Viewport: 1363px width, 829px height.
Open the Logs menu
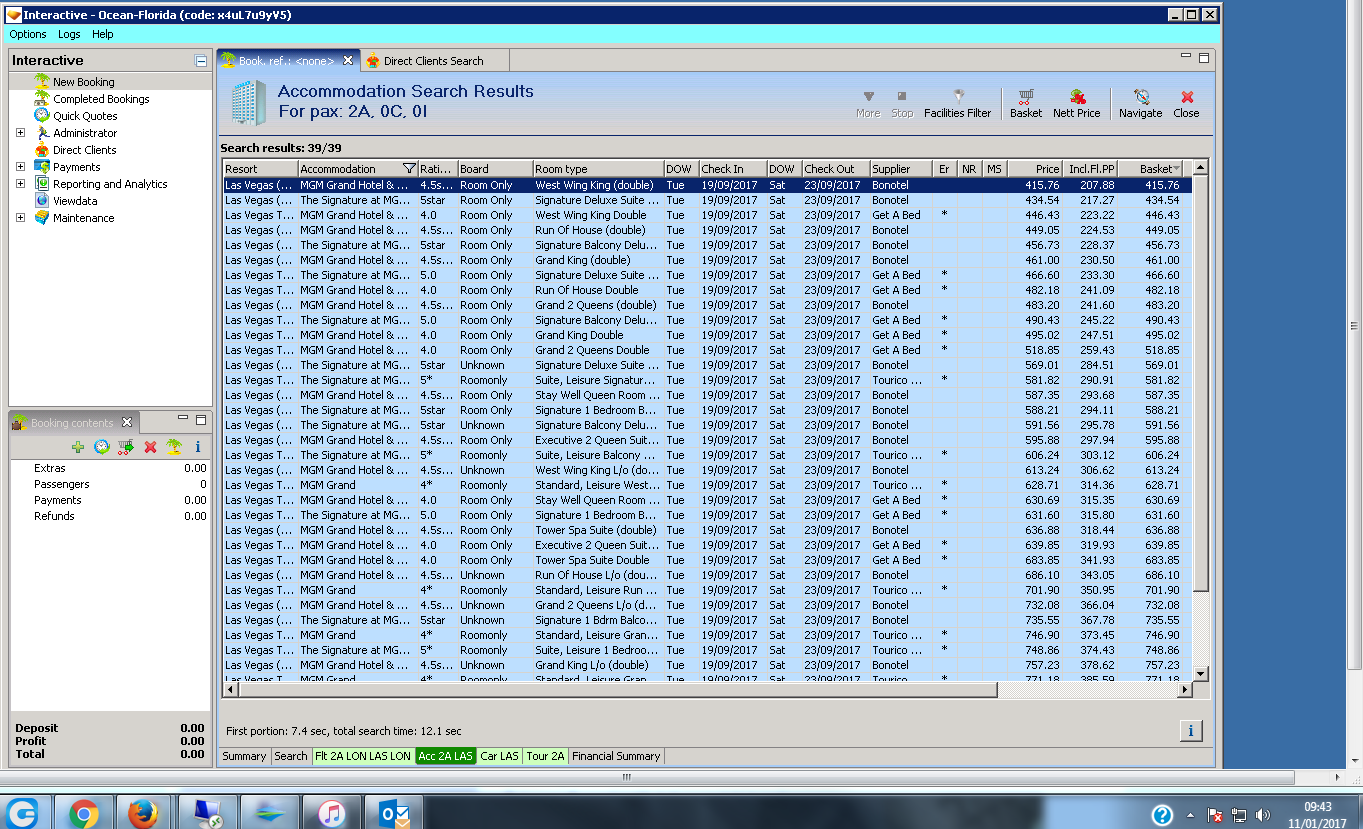(69, 34)
